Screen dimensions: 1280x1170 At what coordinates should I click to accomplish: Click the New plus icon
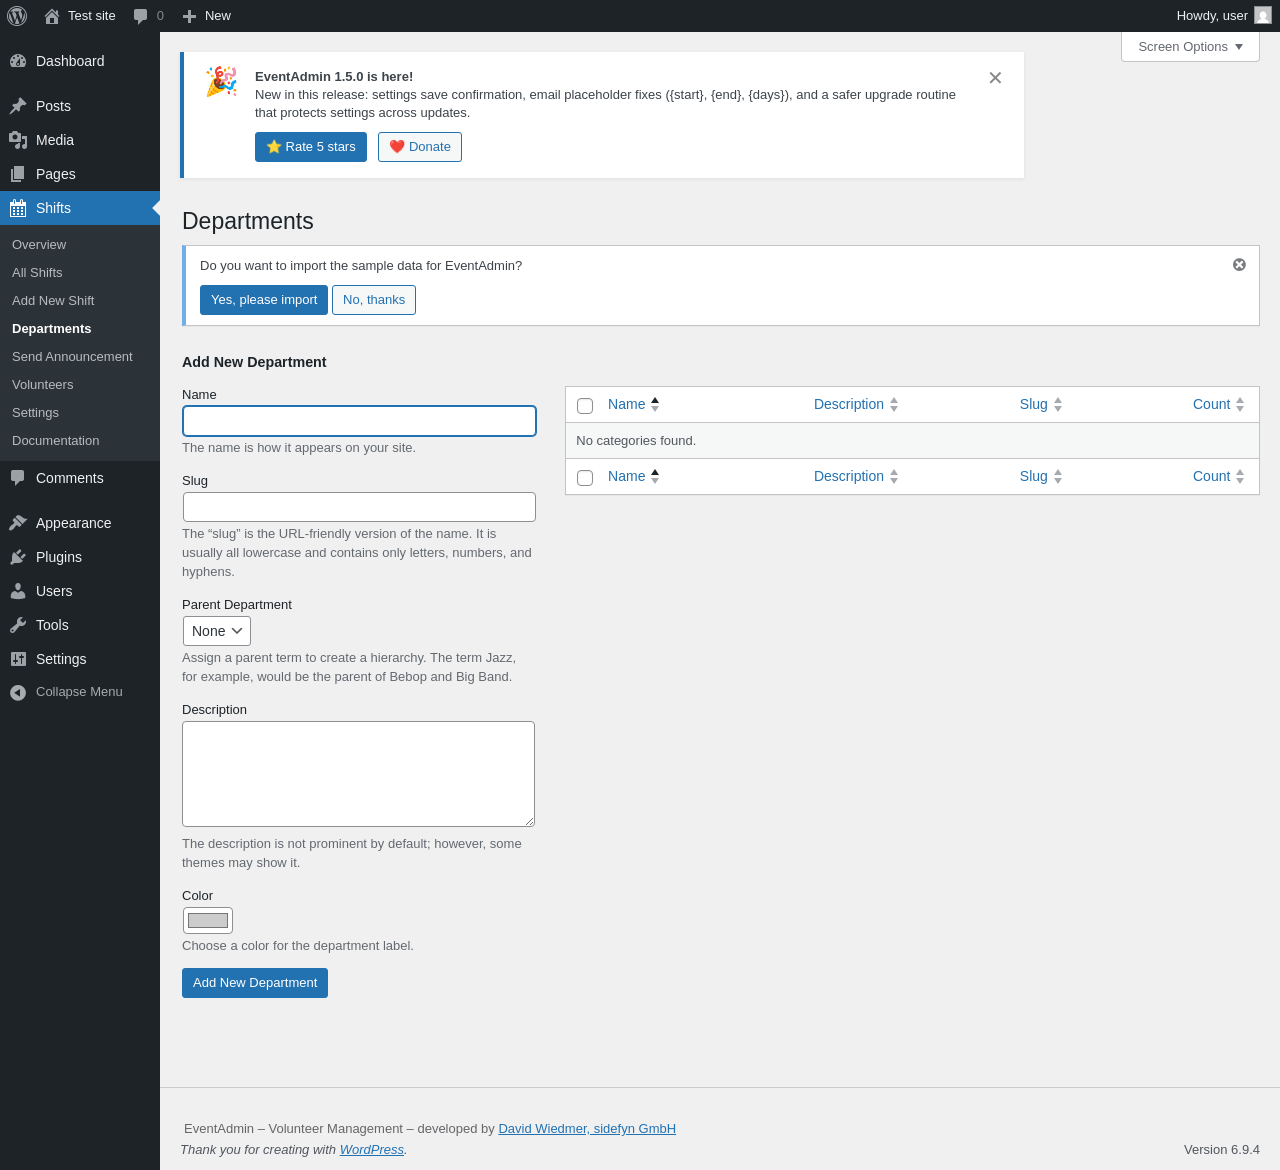tap(189, 16)
